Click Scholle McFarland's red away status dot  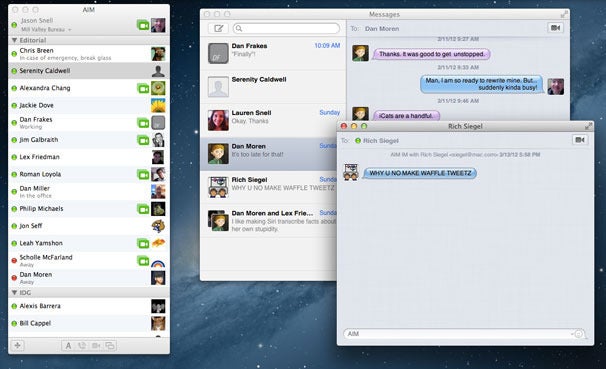[14, 261]
